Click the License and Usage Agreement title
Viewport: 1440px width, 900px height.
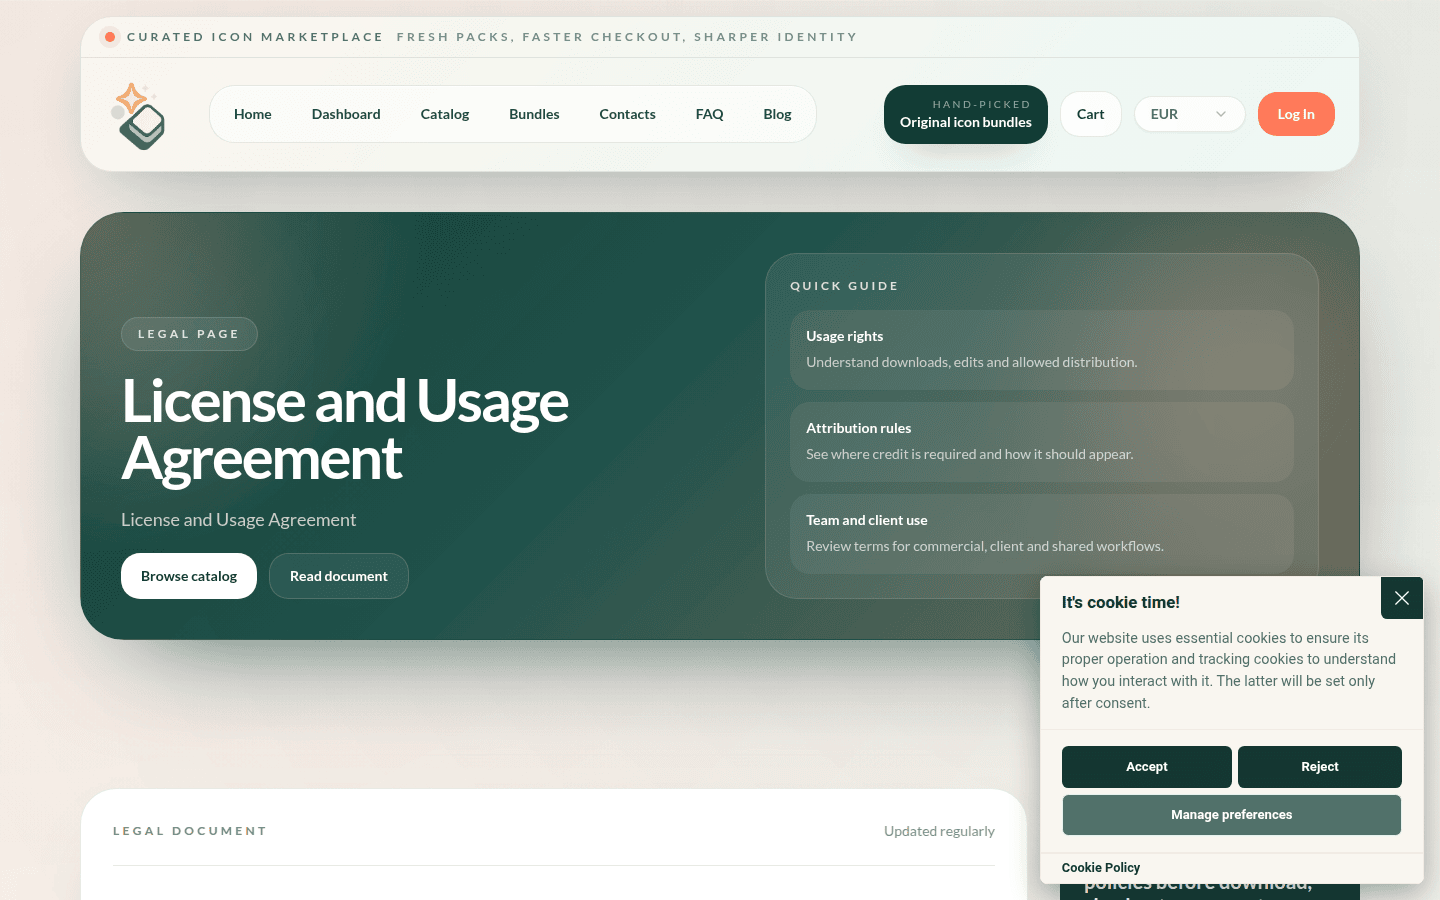345,430
